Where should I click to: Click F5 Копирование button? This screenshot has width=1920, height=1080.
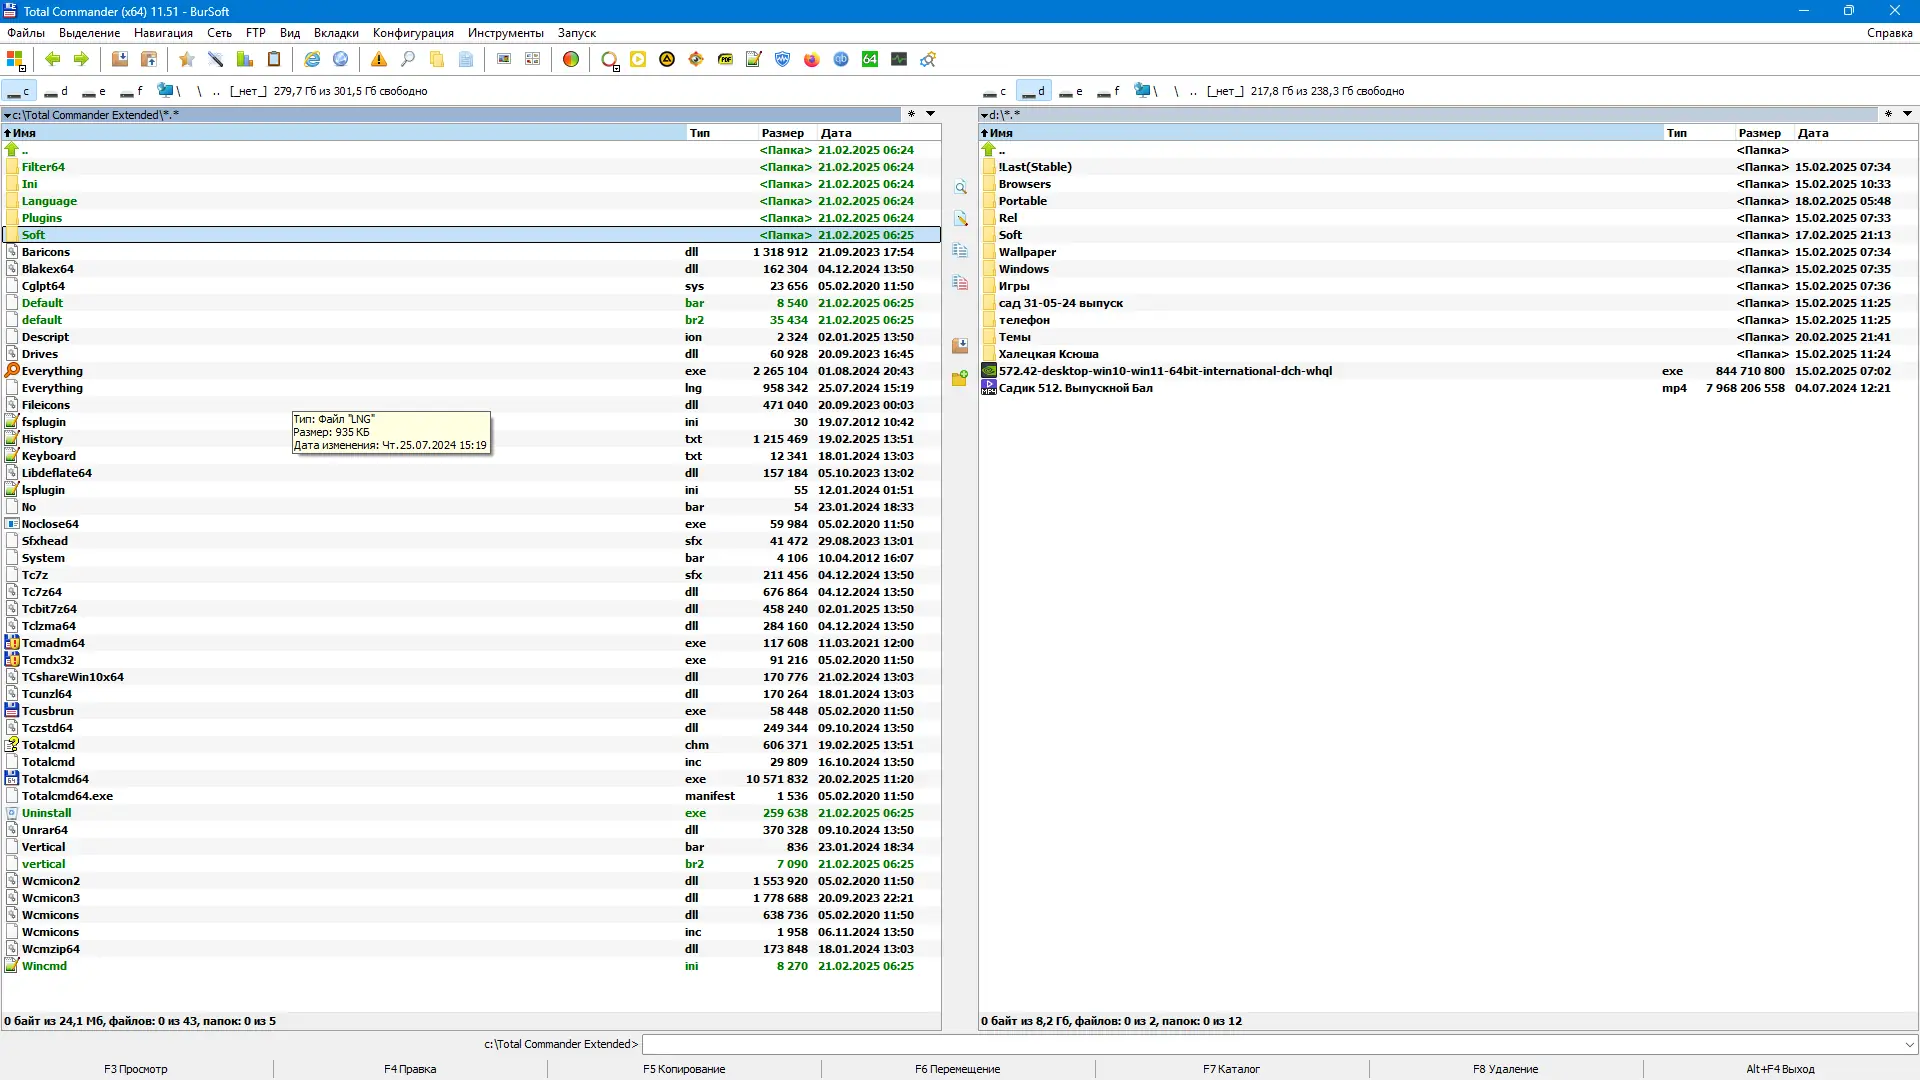pos(683,1069)
